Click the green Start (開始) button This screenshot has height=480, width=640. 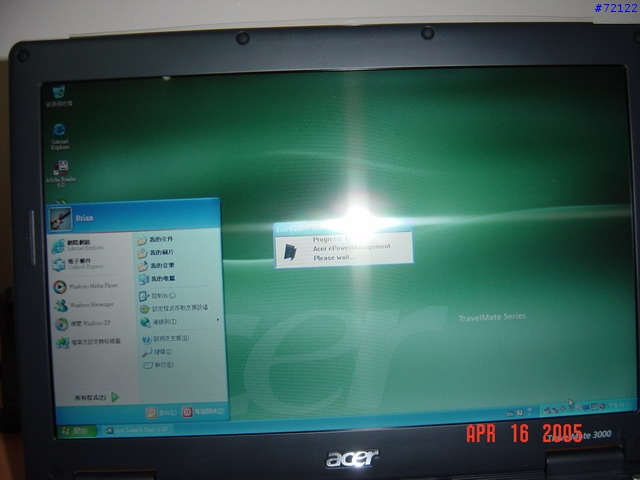tap(76, 431)
